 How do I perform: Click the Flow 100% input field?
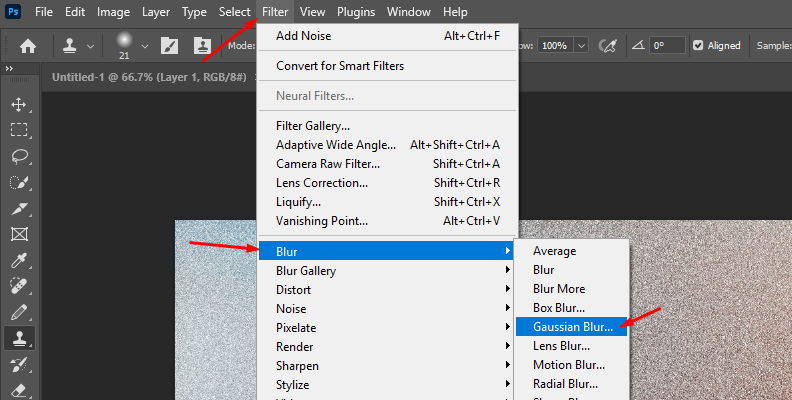(x=555, y=45)
